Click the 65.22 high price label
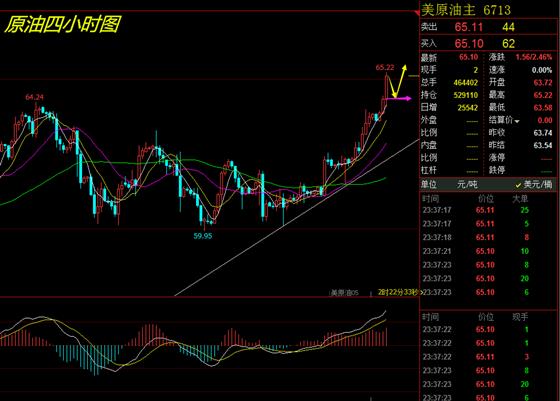 tap(385, 67)
